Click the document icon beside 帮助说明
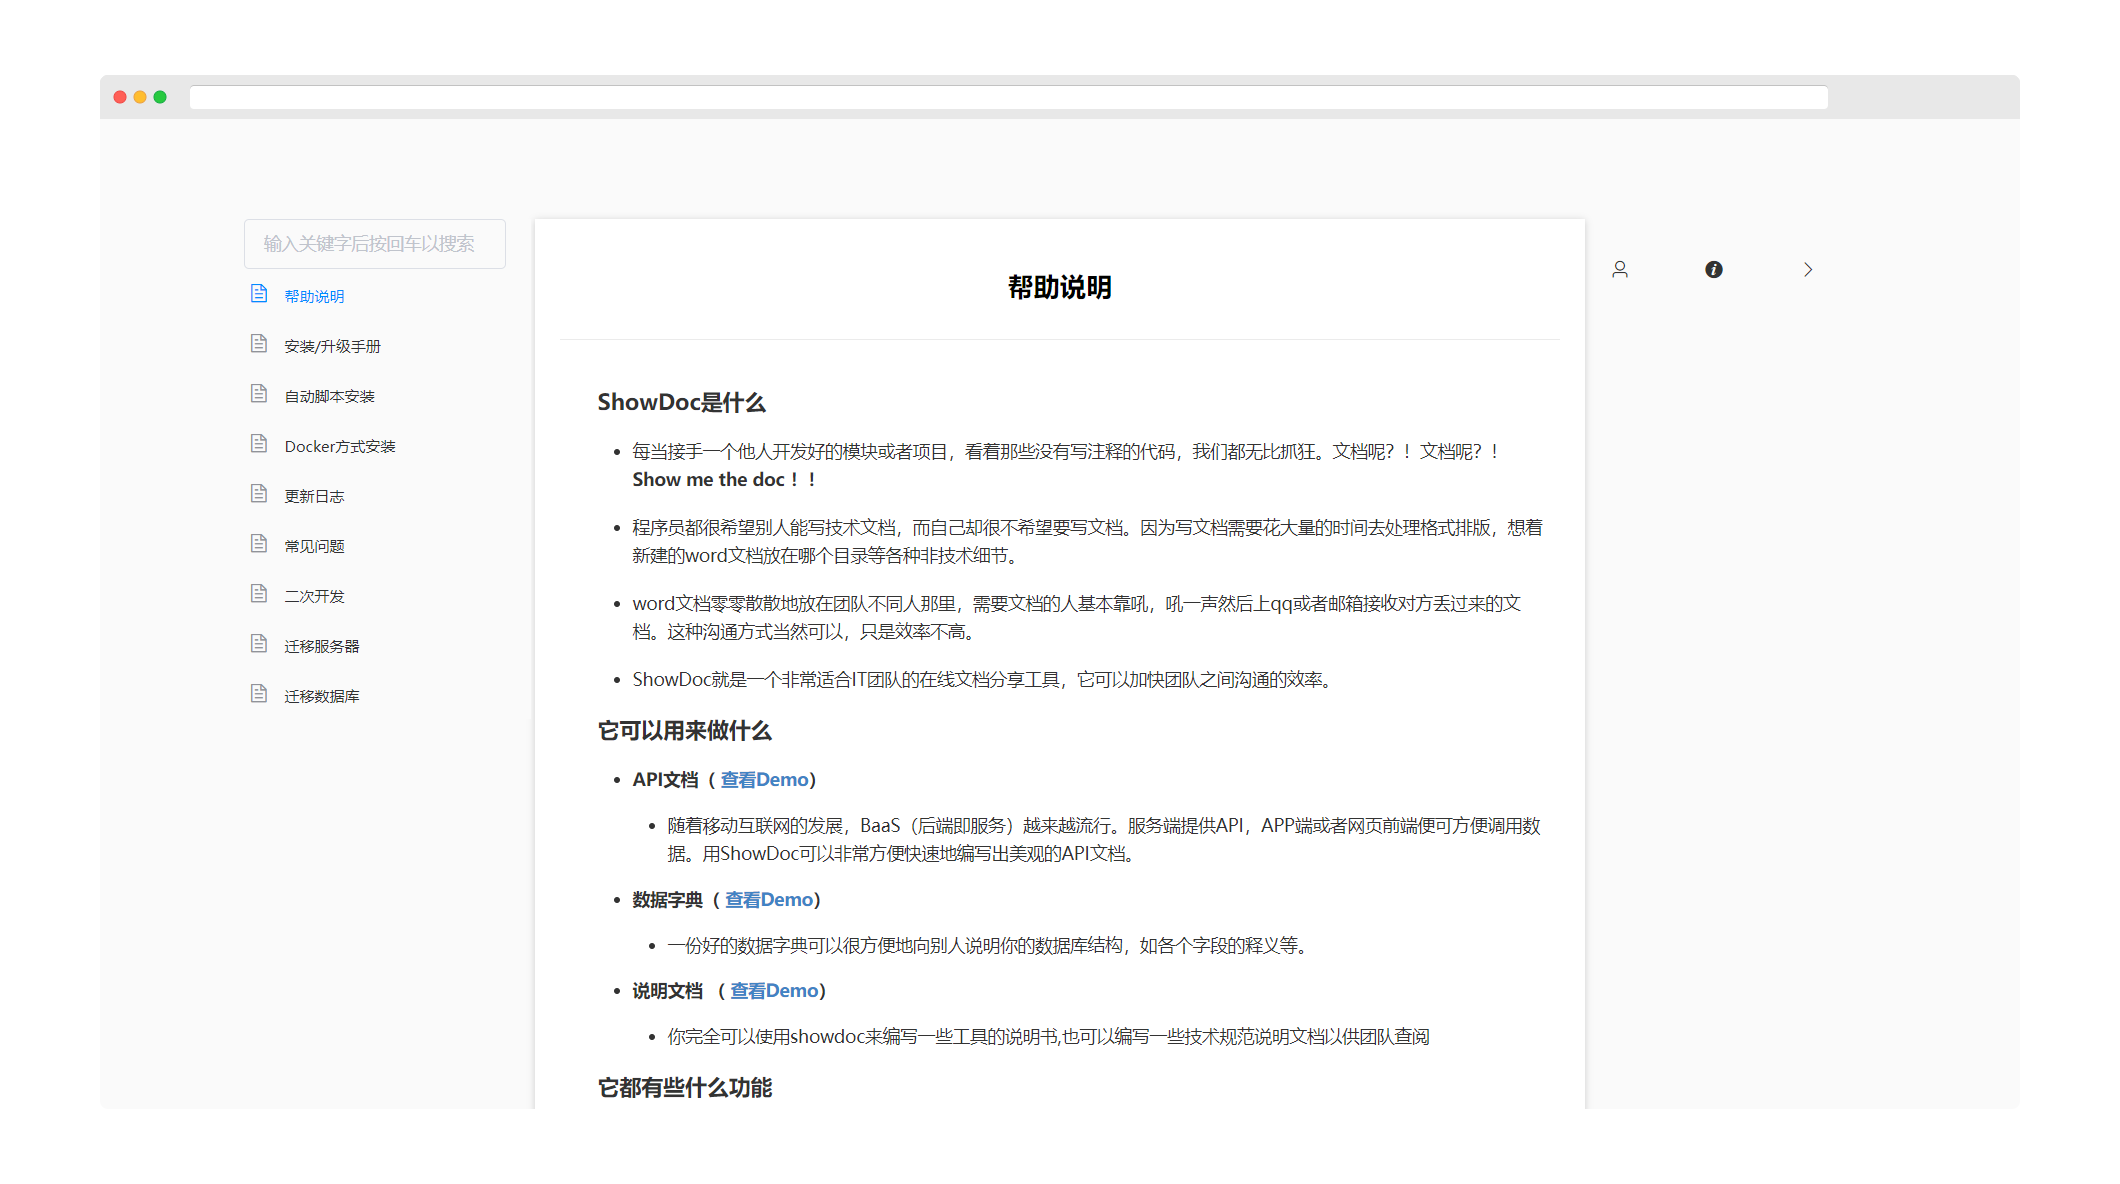The width and height of the screenshot is (2120, 1184). 259,294
